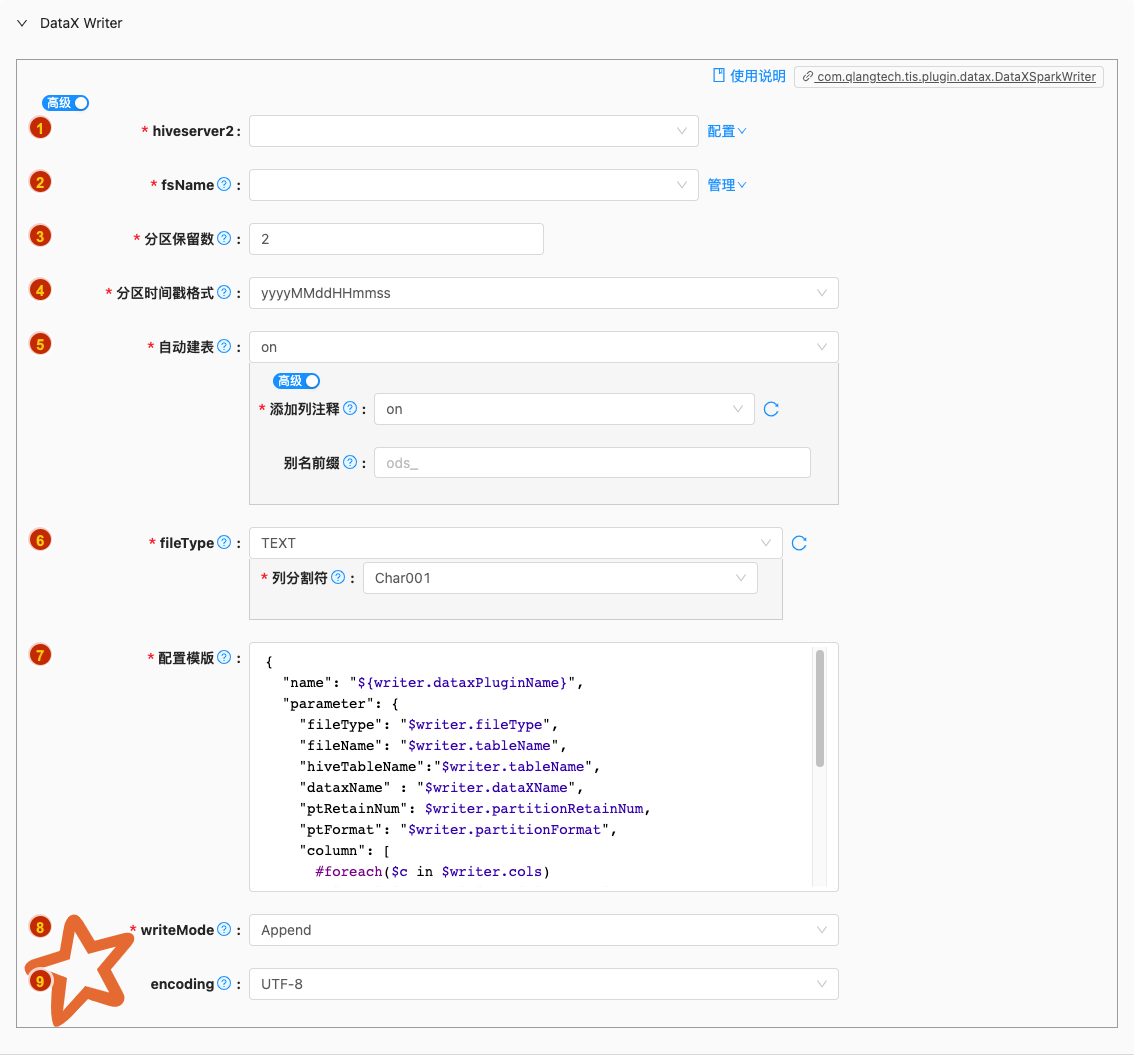Viewport: 1134px width, 1055px height.
Task: Click the help icon next to encoding
Action: coord(224,983)
